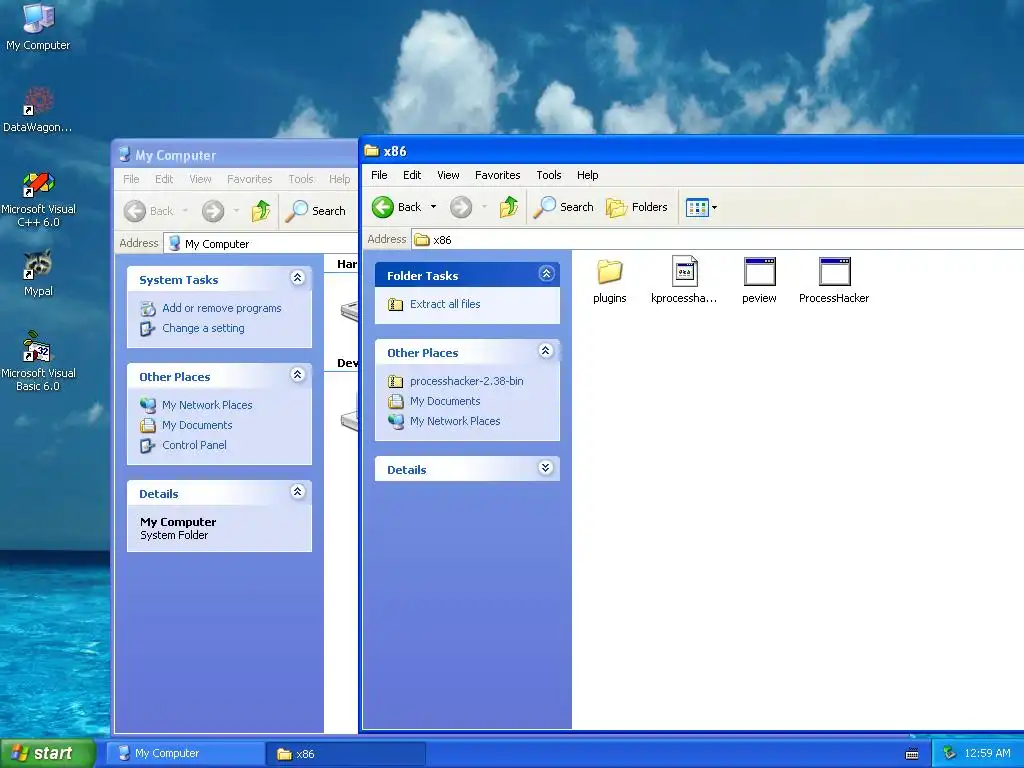Select Mypal desktop shortcut
Viewport: 1024px width, 768px height.
[38, 274]
